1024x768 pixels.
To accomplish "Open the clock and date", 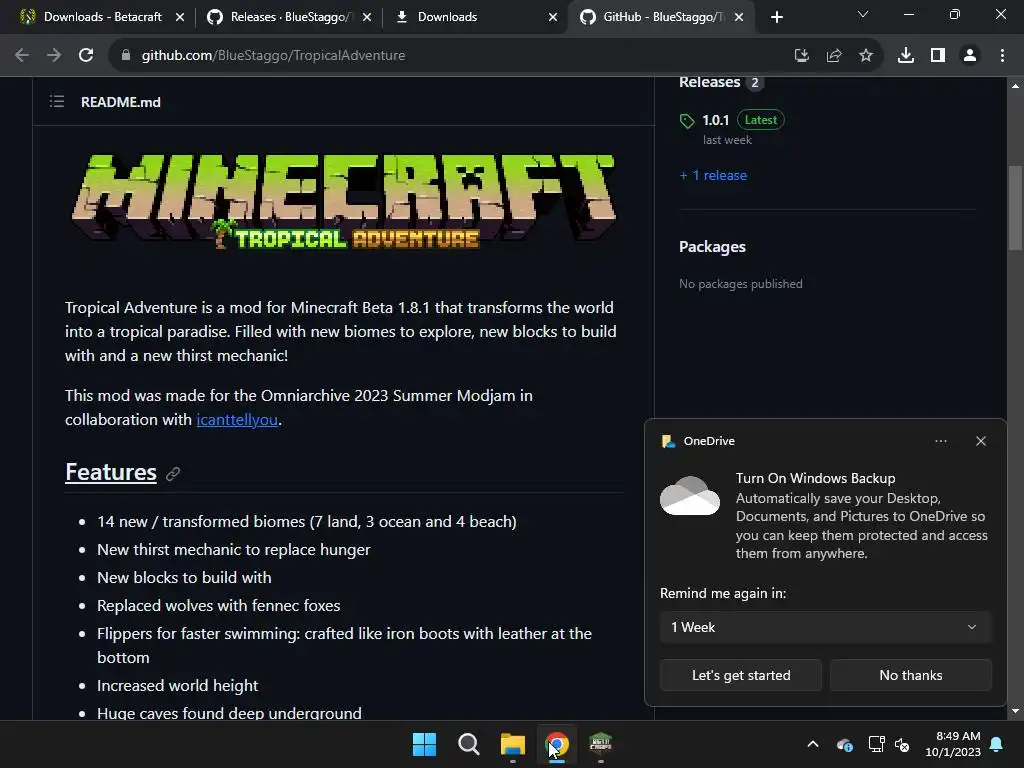I will tap(953, 744).
